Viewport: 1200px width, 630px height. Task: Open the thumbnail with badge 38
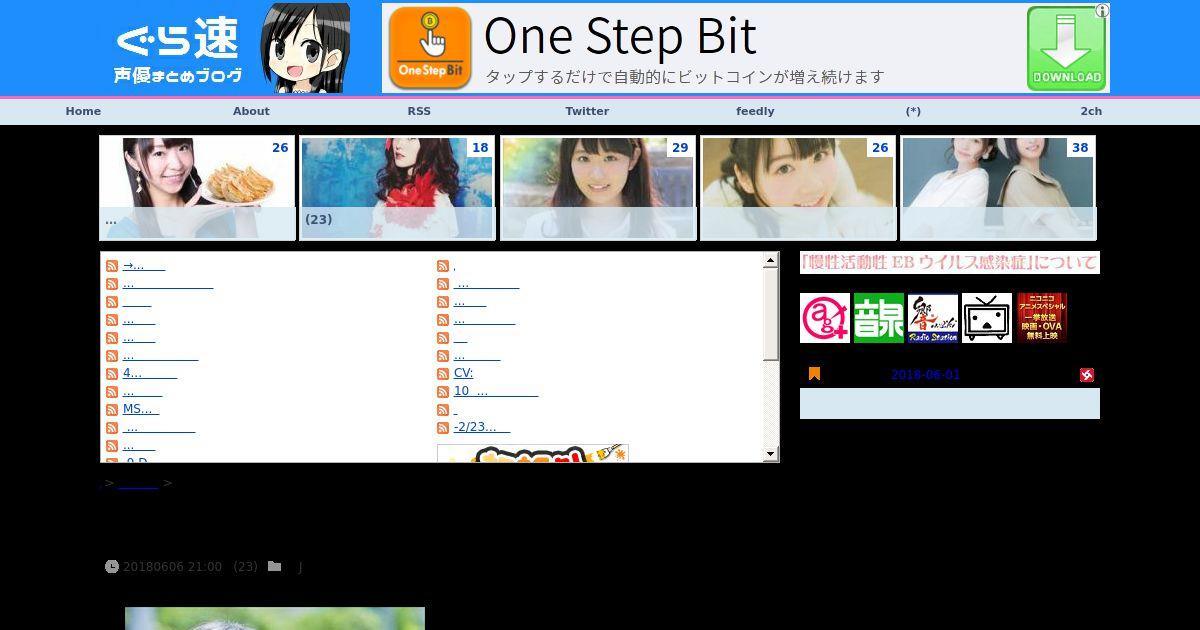(x=998, y=188)
